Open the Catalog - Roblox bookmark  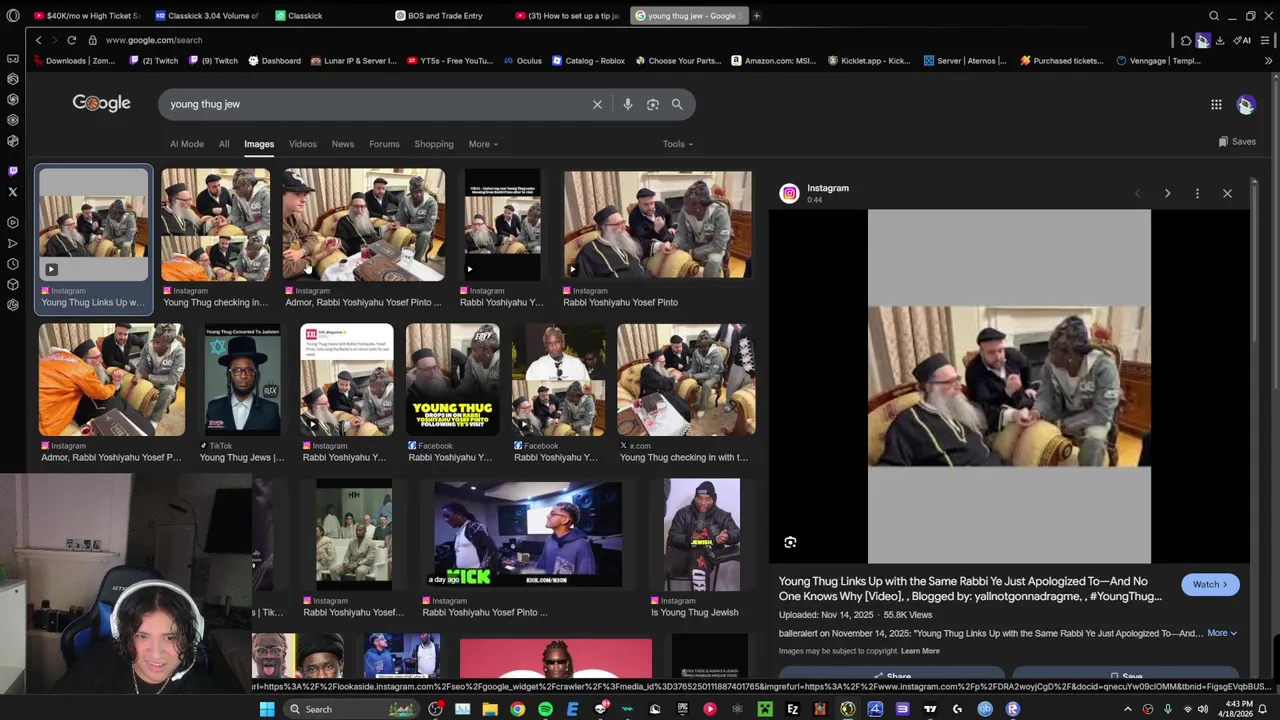pos(588,61)
